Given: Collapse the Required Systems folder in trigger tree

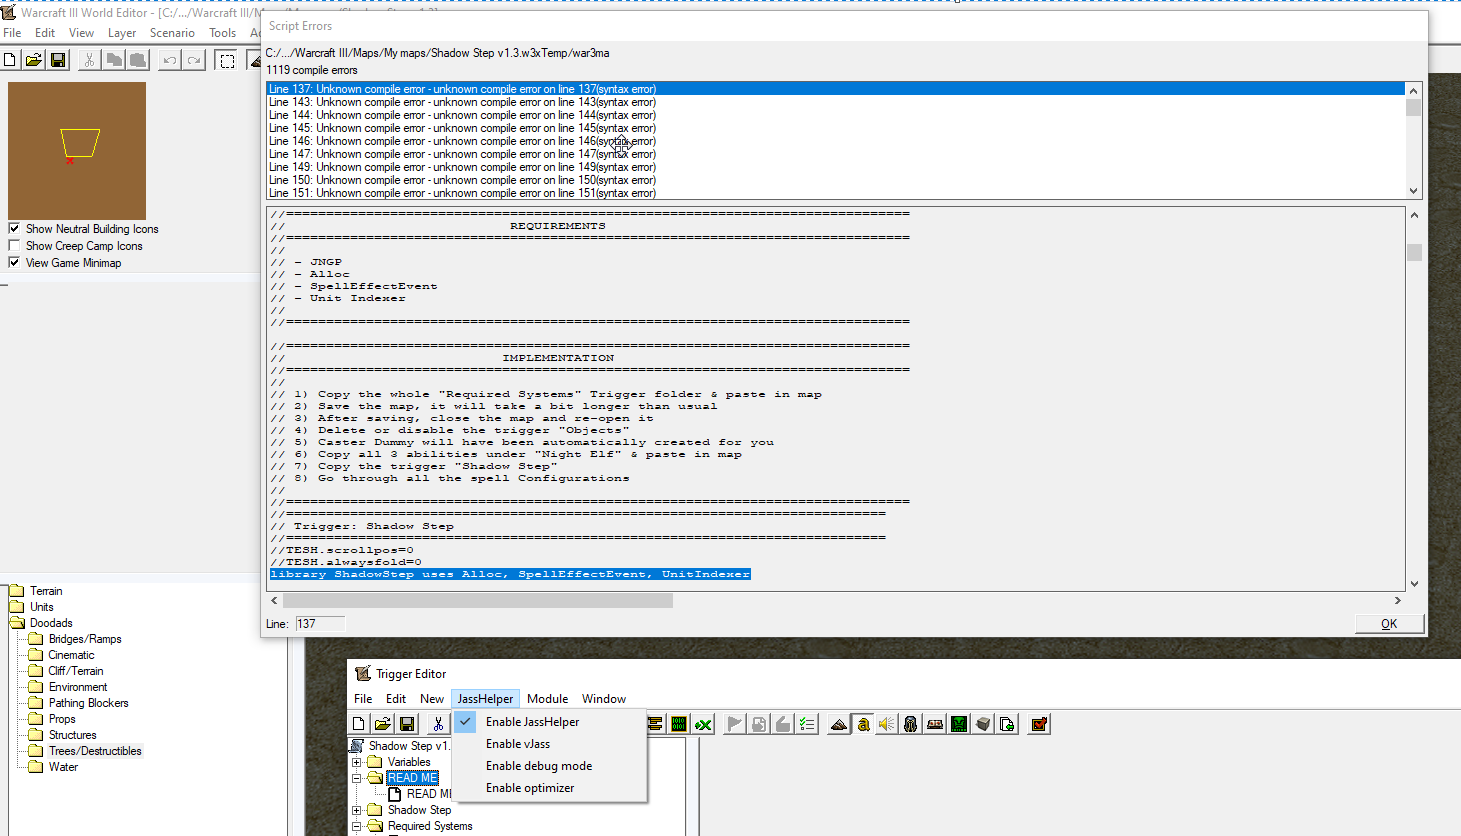Looking at the screenshot, I should pyautogui.click(x=357, y=826).
